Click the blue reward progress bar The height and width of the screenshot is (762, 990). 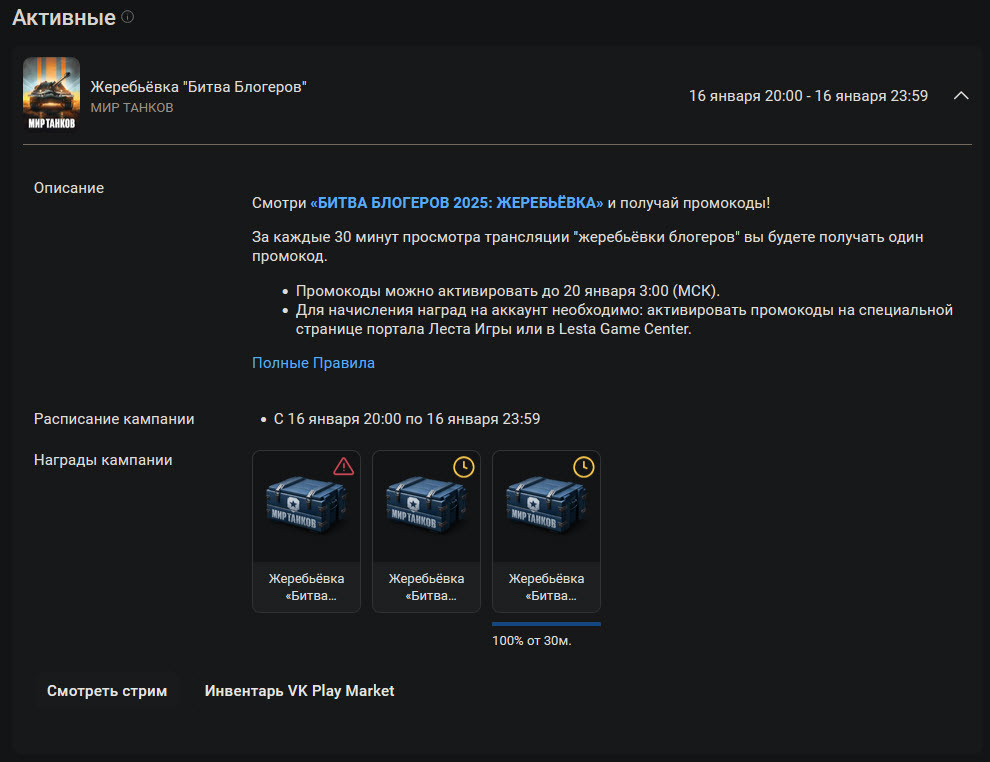[546, 624]
